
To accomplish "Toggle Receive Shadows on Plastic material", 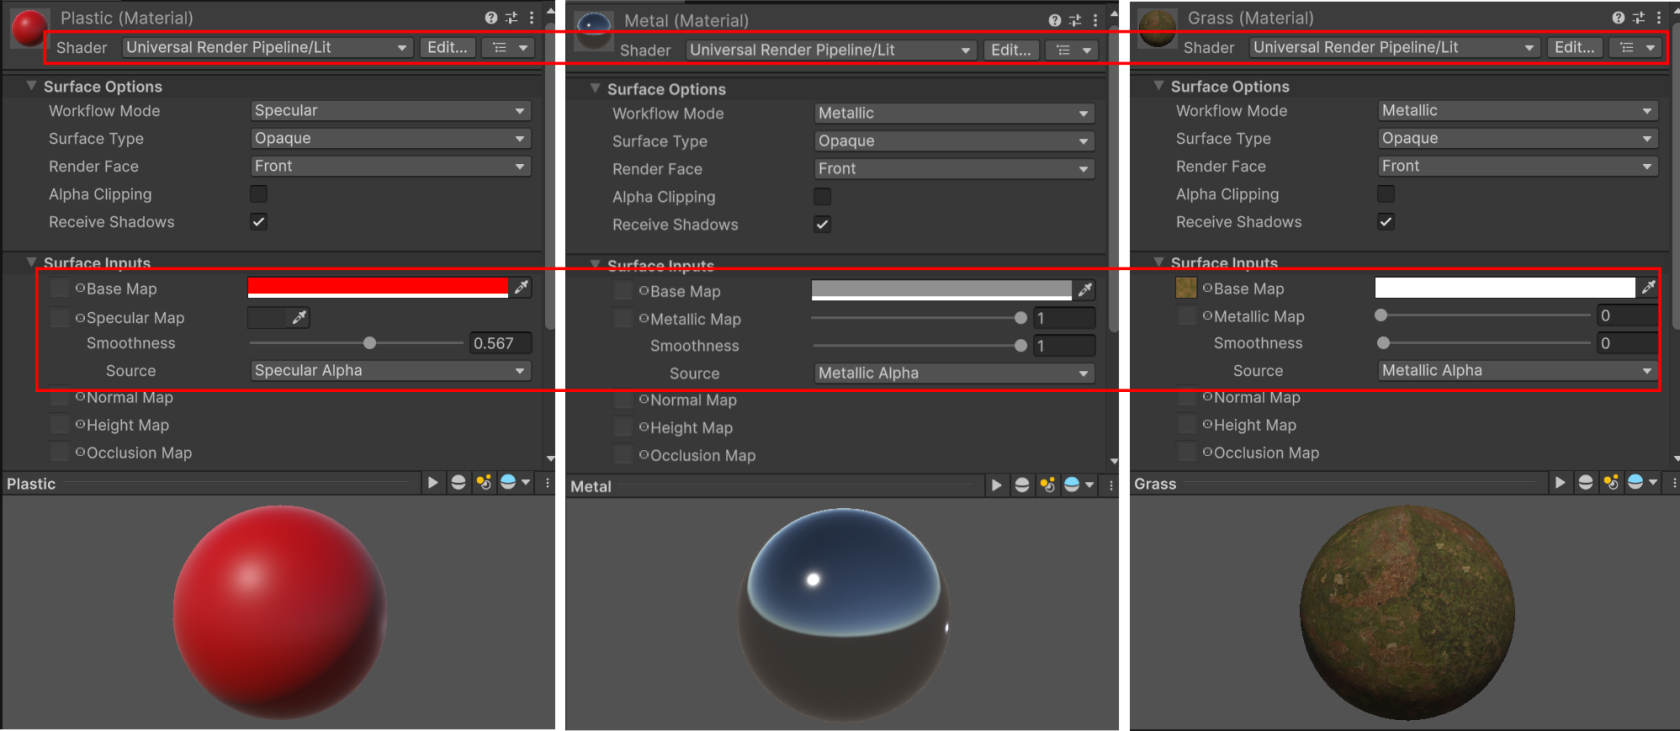I will point(259,222).
